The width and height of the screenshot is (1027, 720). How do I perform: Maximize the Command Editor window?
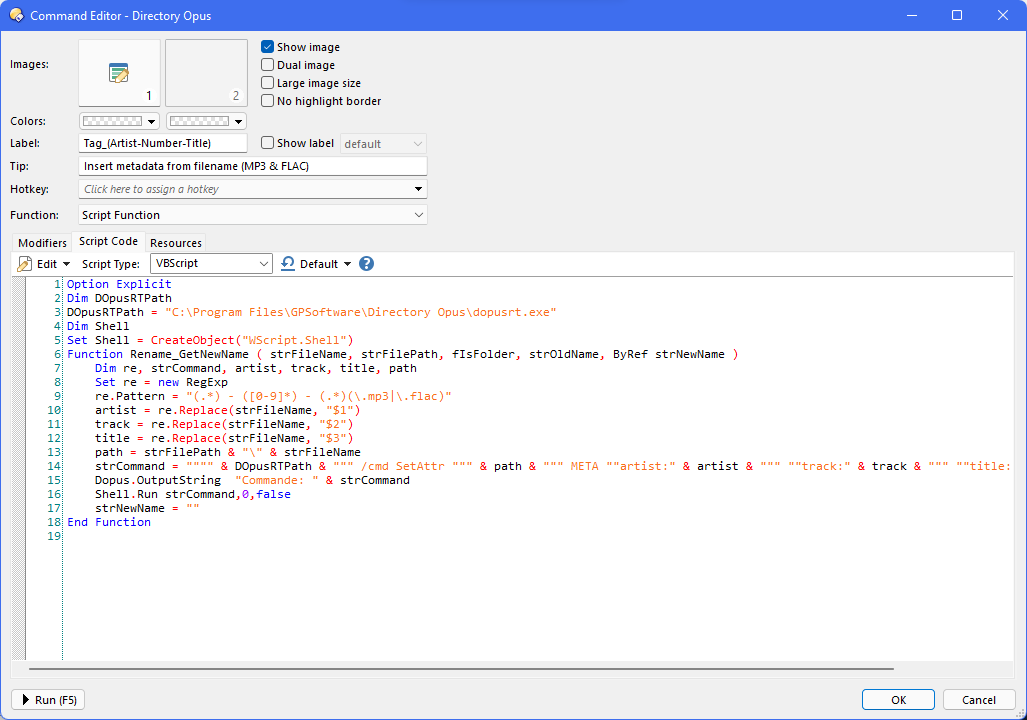(x=957, y=15)
